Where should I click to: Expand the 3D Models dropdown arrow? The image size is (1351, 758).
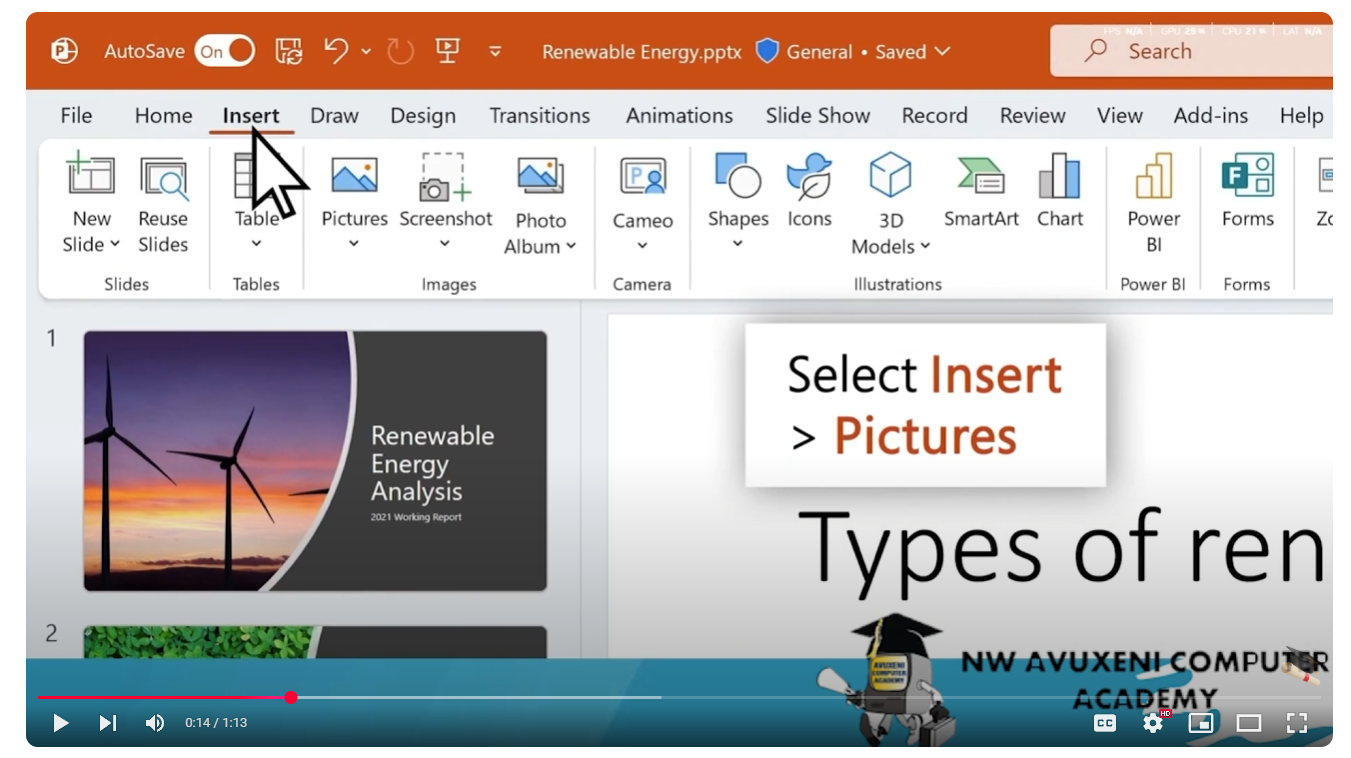tap(925, 247)
